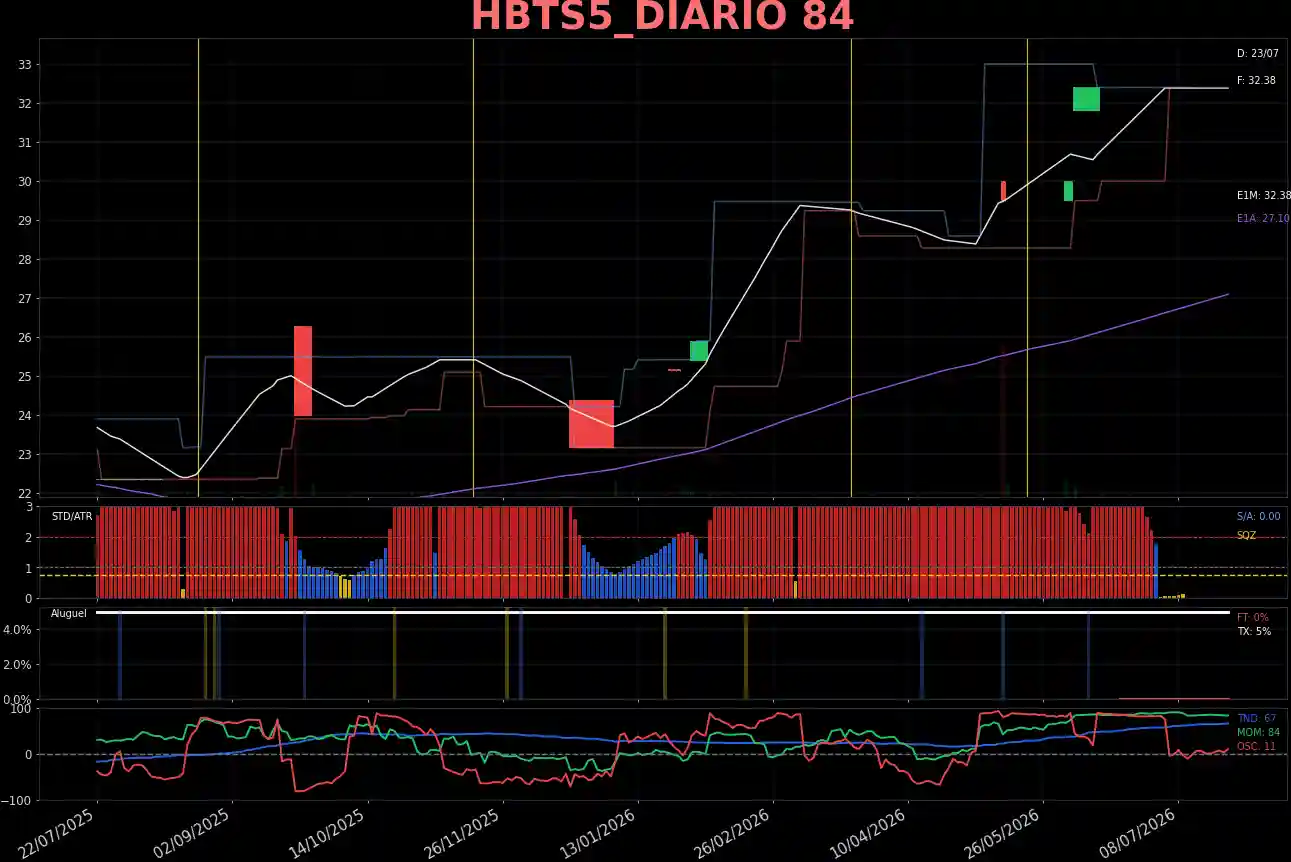Click the 2.0% axis label in Aluguel panel
The height and width of the screenshot is (862, 1291).
point(19,665)
